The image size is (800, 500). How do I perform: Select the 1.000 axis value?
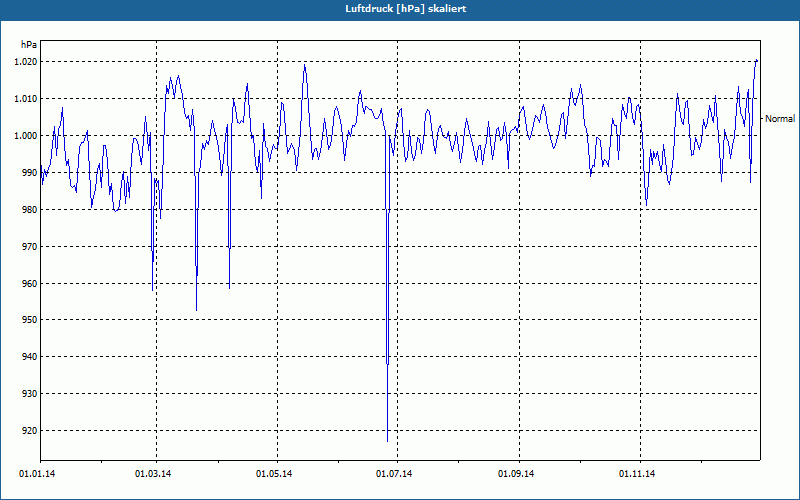pos(26,136)
